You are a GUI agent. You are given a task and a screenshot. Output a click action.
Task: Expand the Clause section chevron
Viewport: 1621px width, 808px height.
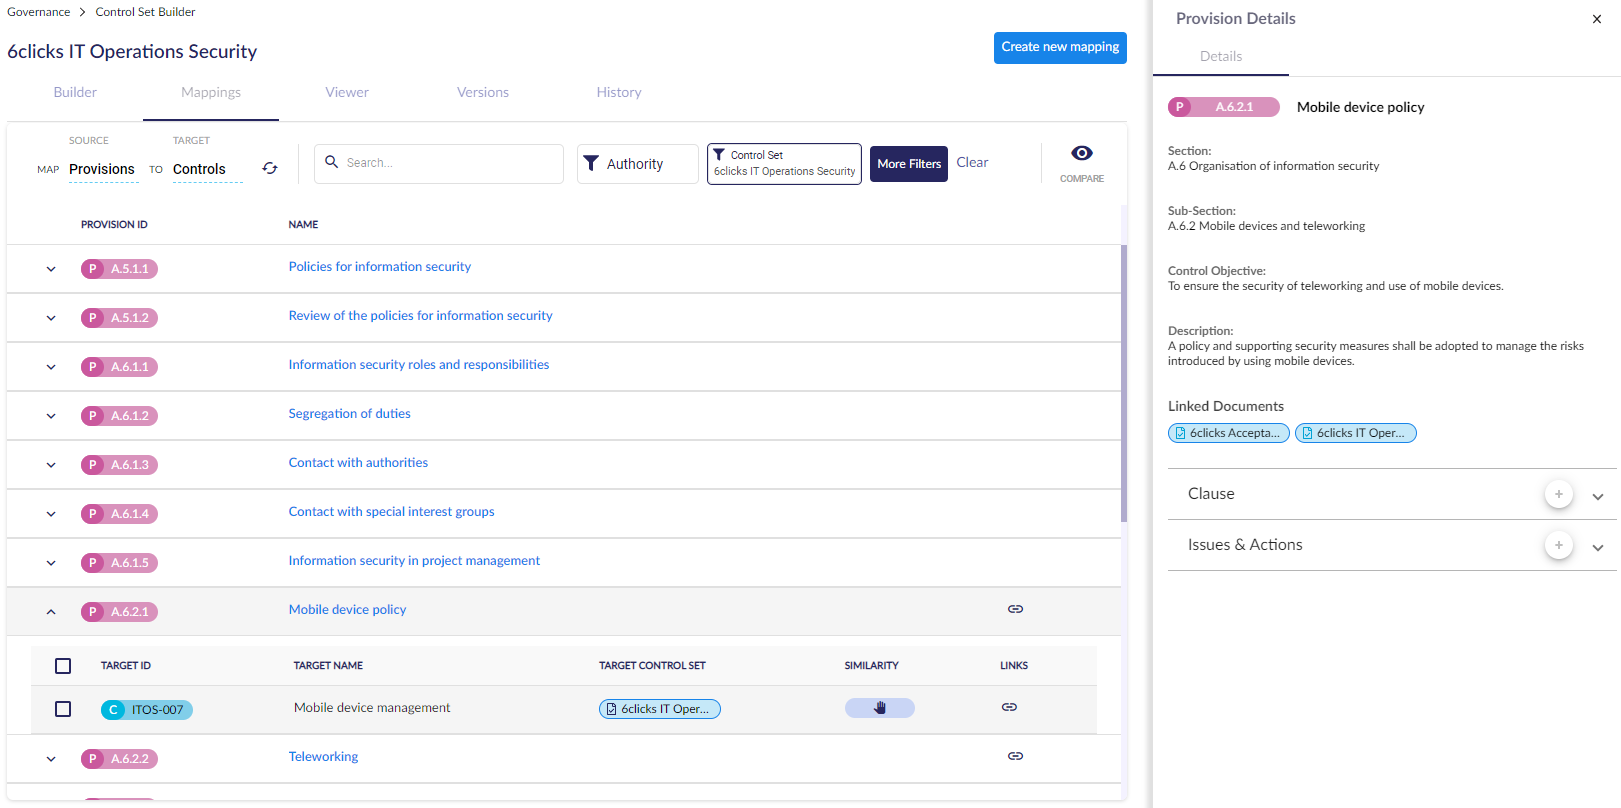[1597, 496]
